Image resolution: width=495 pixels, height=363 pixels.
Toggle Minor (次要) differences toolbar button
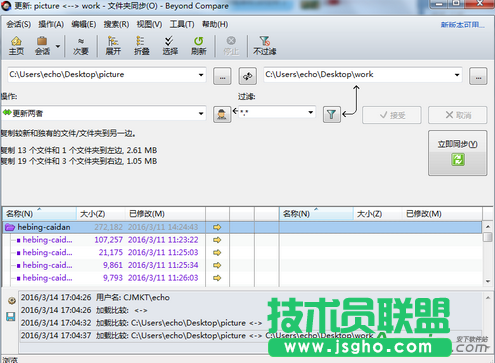(x=81, y=46)
